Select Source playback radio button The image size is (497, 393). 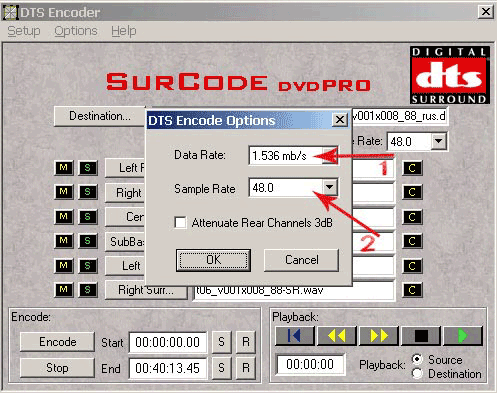point(417,359)
